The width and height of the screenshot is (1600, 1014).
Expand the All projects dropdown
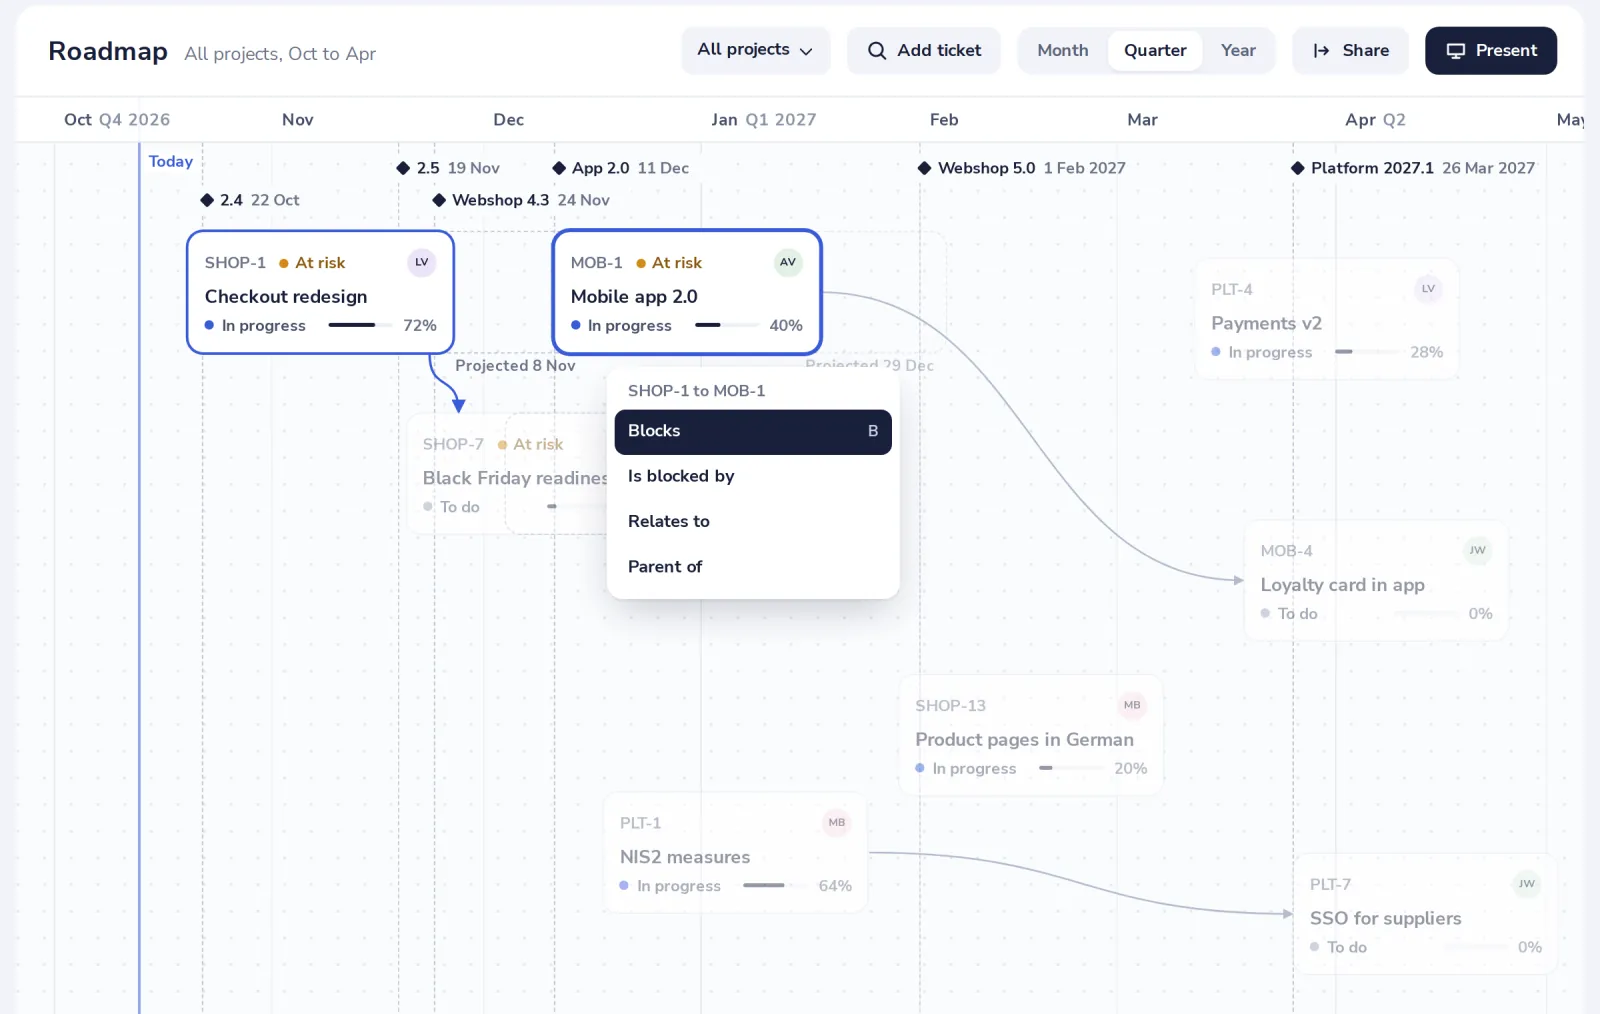pos(756,51)
